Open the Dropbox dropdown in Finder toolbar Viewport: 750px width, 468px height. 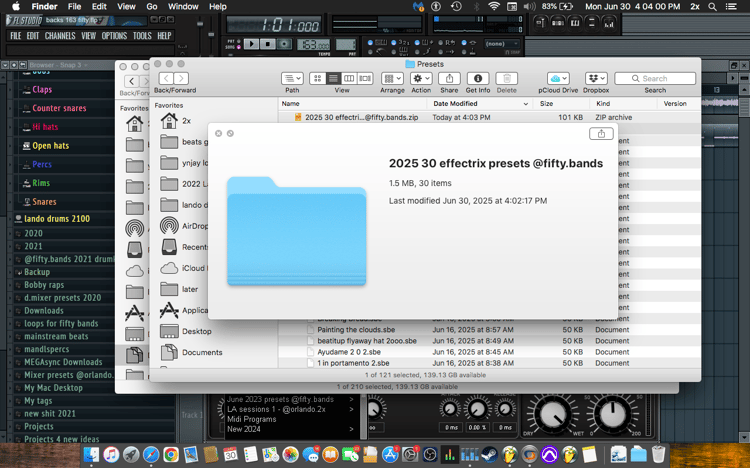tap(596, 78)
